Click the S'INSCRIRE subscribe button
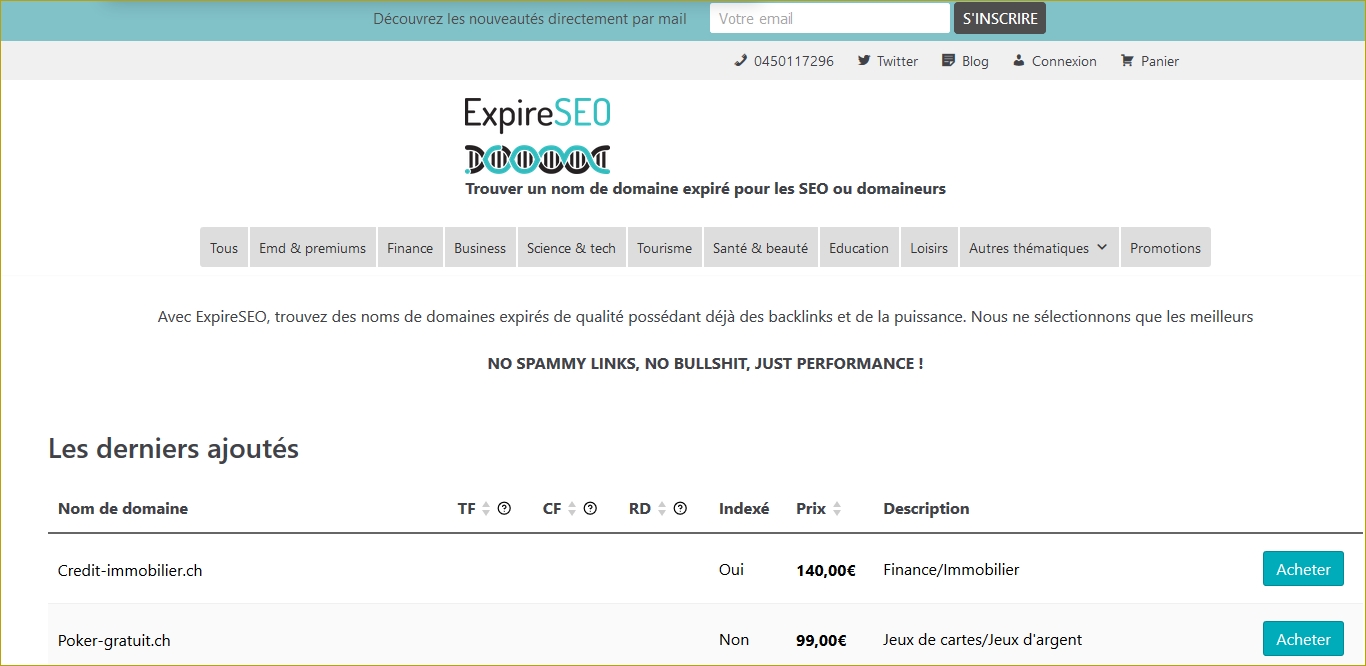The image size is (1366, 666). click(x=999, y=17)
